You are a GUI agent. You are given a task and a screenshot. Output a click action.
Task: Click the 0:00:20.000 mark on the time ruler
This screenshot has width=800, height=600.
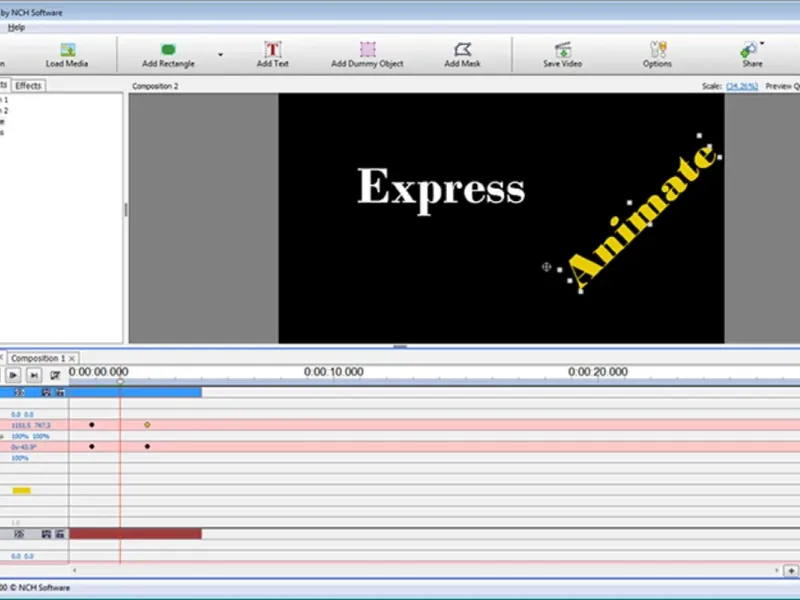(x=598, y=372)
